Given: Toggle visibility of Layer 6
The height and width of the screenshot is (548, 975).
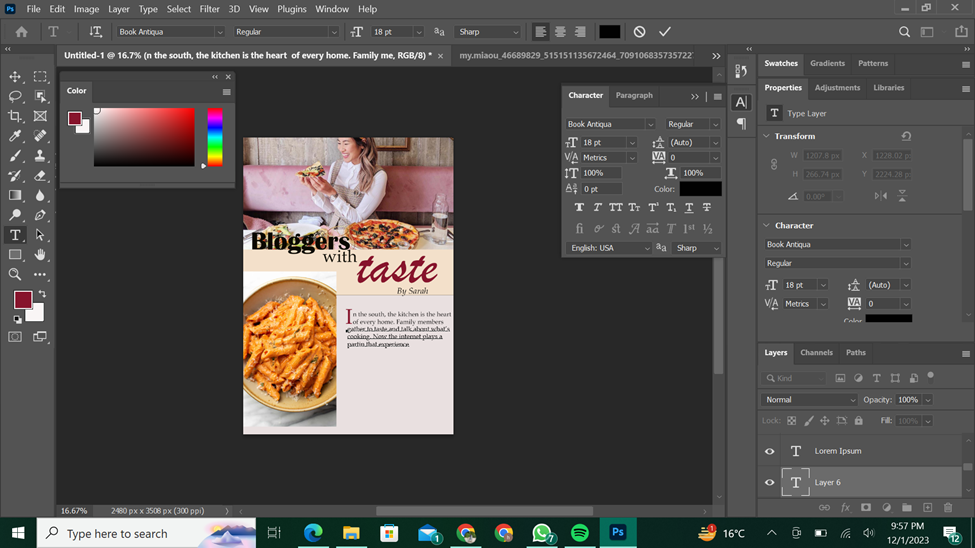Looking at the screenshot, I should coord(769,482).
